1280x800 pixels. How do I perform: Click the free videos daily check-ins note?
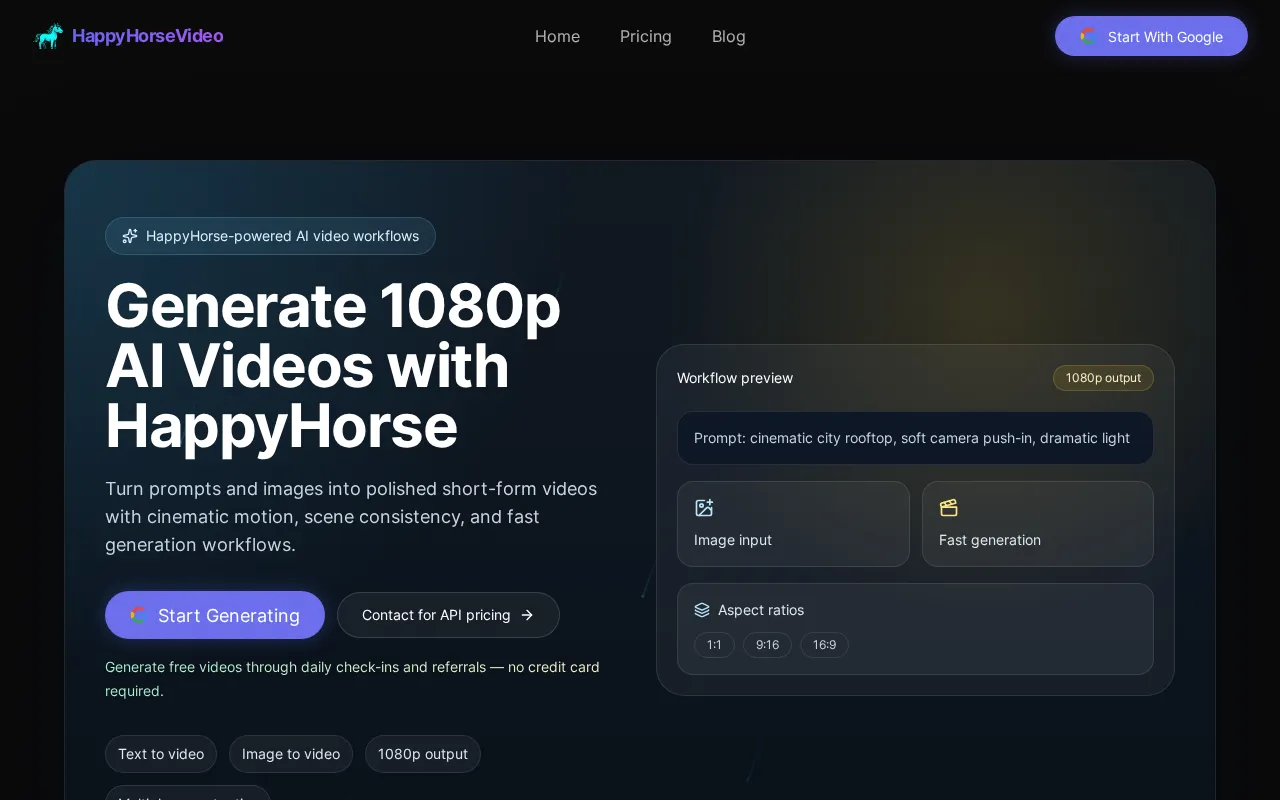[x=352, y=679]
